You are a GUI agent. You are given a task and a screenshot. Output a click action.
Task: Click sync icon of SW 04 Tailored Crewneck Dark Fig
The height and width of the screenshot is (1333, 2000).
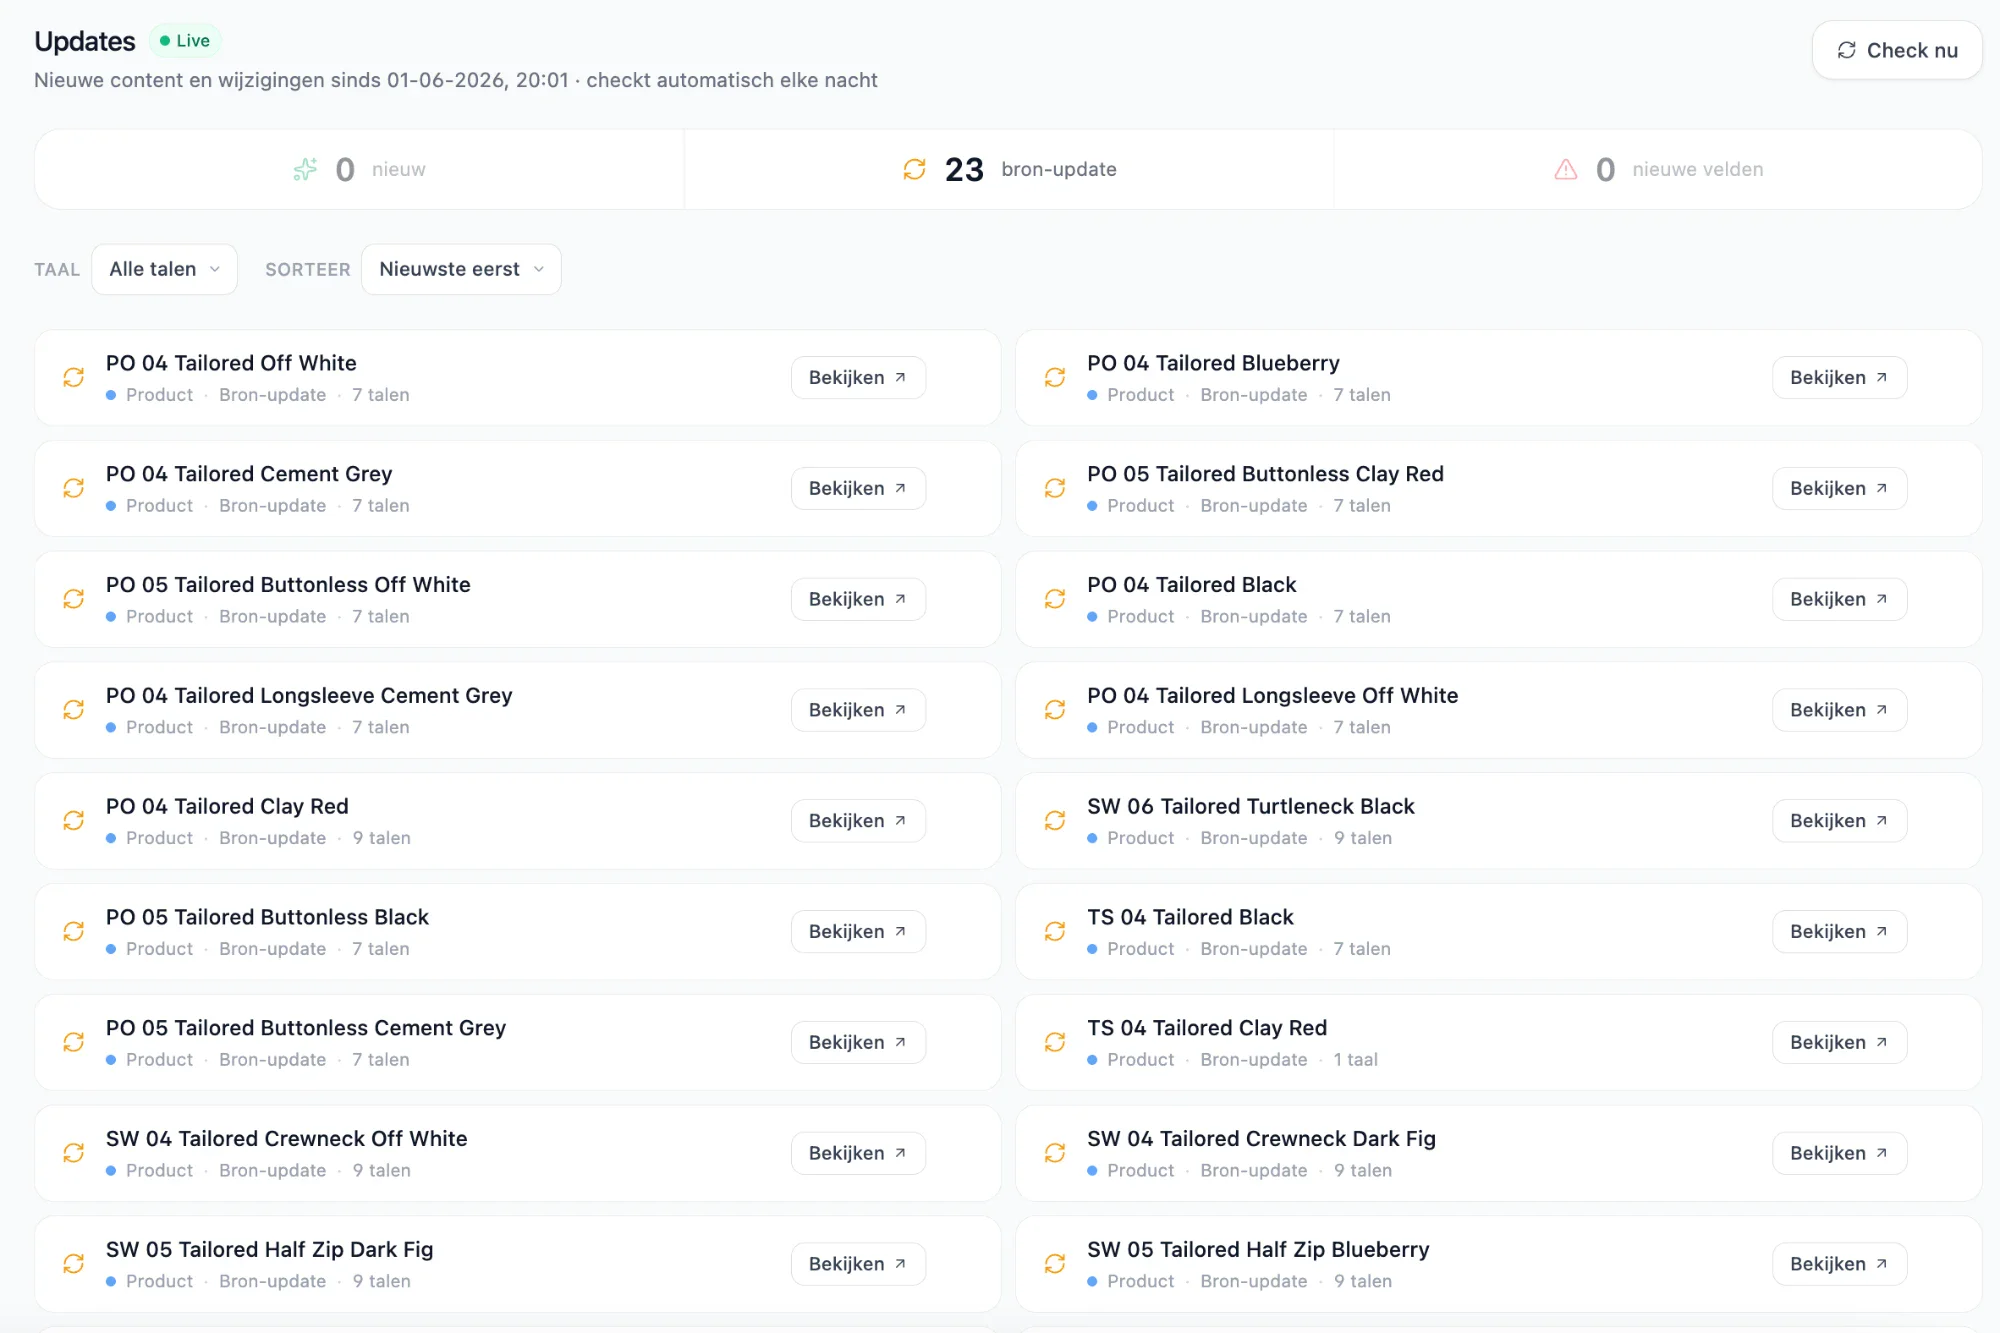point(1055,1153)
